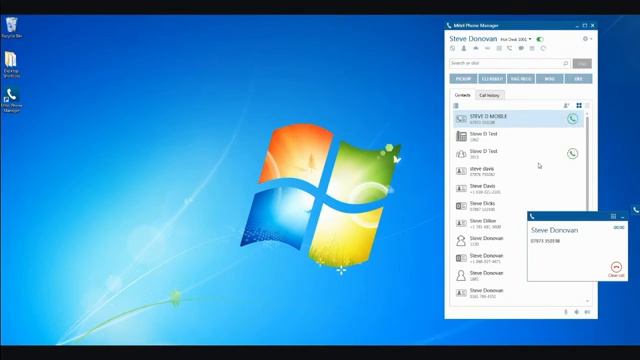The height and width of the screenshot is (360, 640).
Task: Open Recycle Bin on the desktop
Action: [x=11, y=27]
